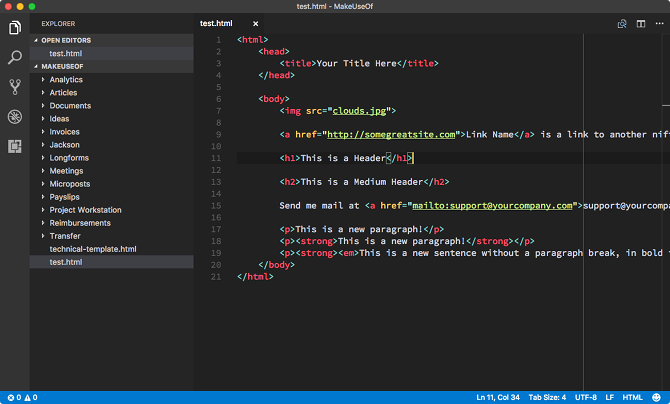The image size is (670, 404).
Task: Click the errors and warnings status indicator
Action: [21, 397]
